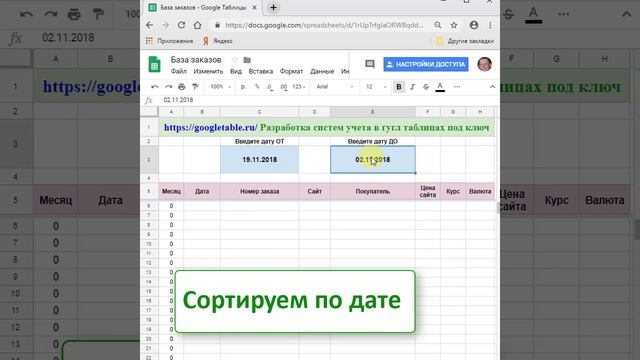Viewport: 640px width, 360px height.
Task: Bookmark this page with the star icon
Action: 454,25
